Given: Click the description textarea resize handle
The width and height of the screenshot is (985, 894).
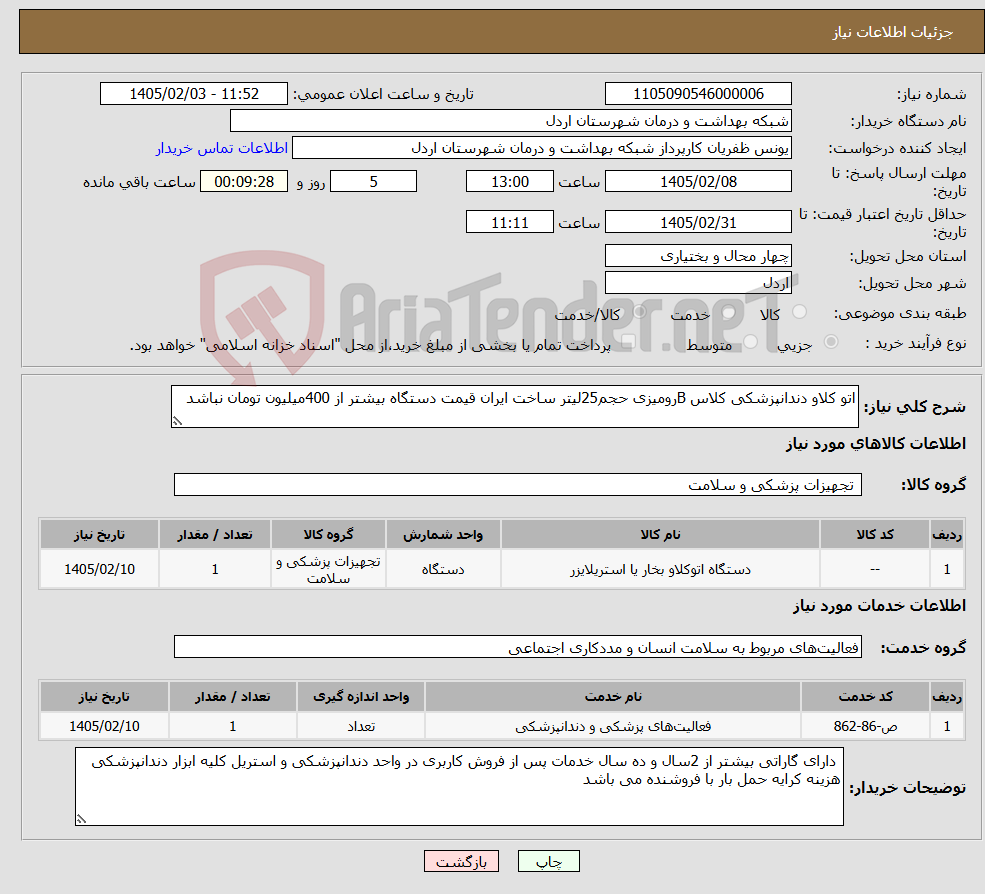Looking at the screenshot, I should click(177, 422).
